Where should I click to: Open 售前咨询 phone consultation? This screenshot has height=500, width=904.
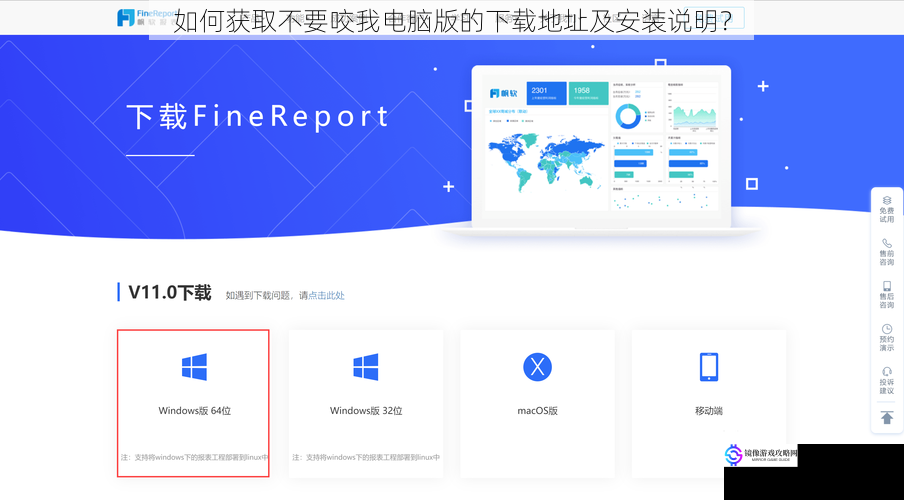click(x=887, y=252)
